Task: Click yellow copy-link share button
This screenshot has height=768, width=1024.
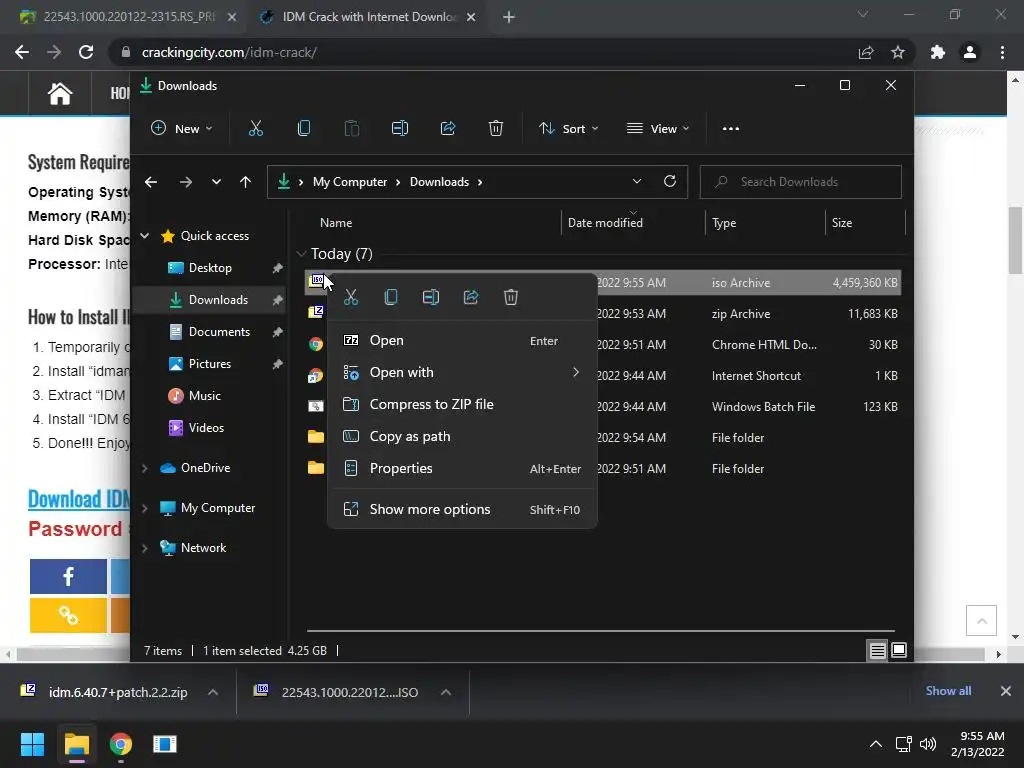Action: (x=68, y=615)
